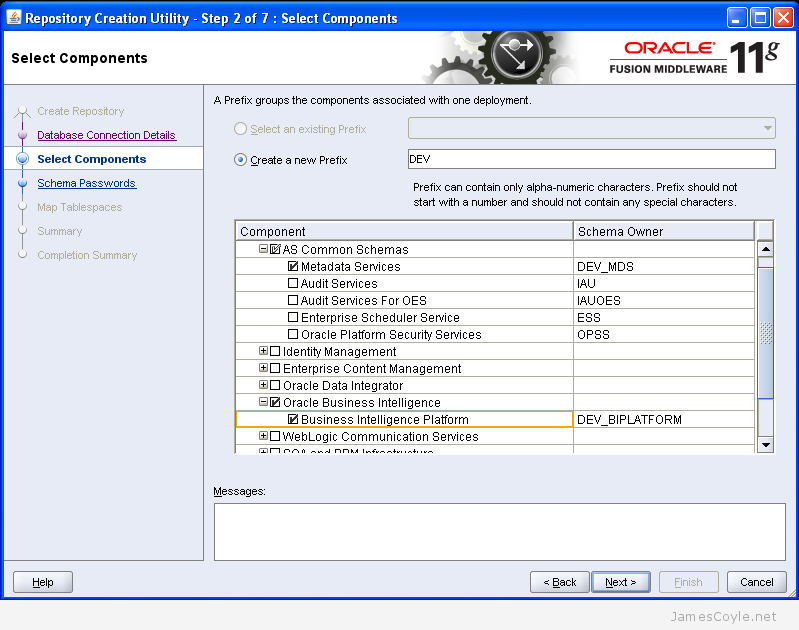The height and width of the screenshot is (630, 799).
Task: Select the DEV_BIPLATFORM schema owner cell
Action: click(x=664, y=419)
